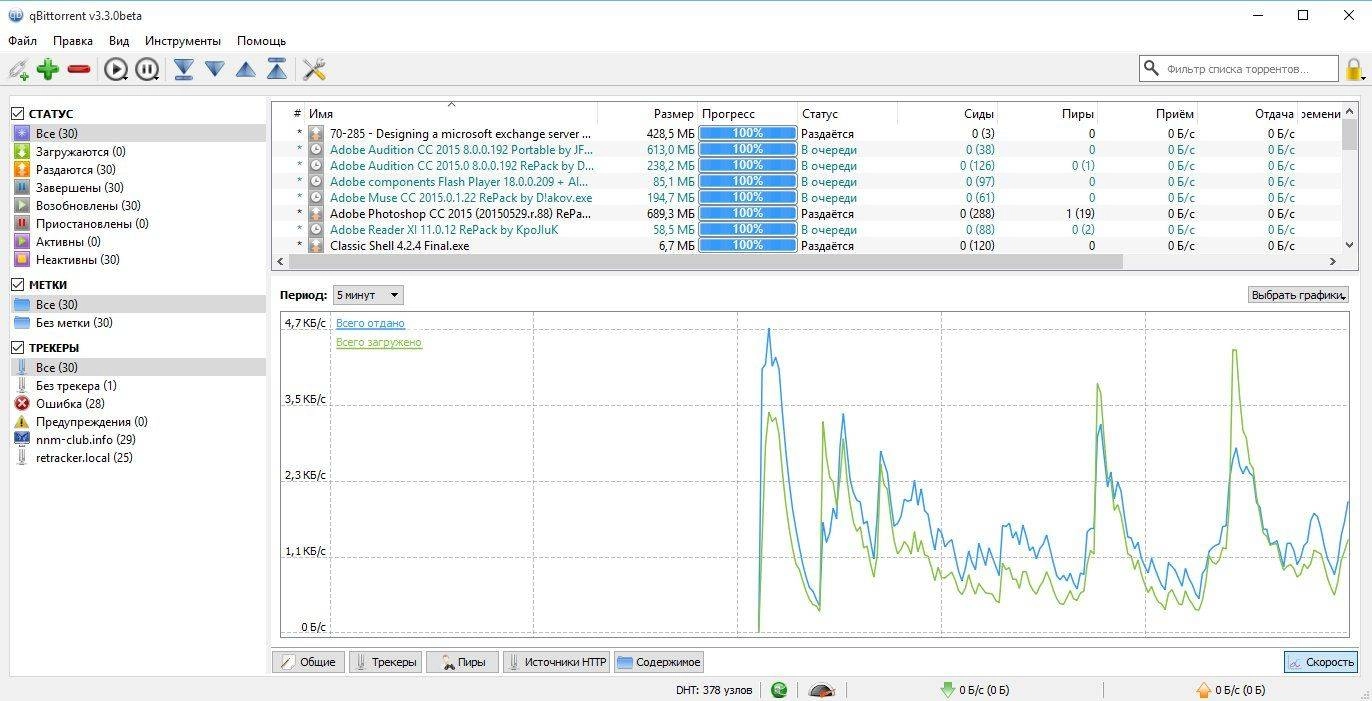Select Adobe components Flash Player torrent row

[460, 181]
